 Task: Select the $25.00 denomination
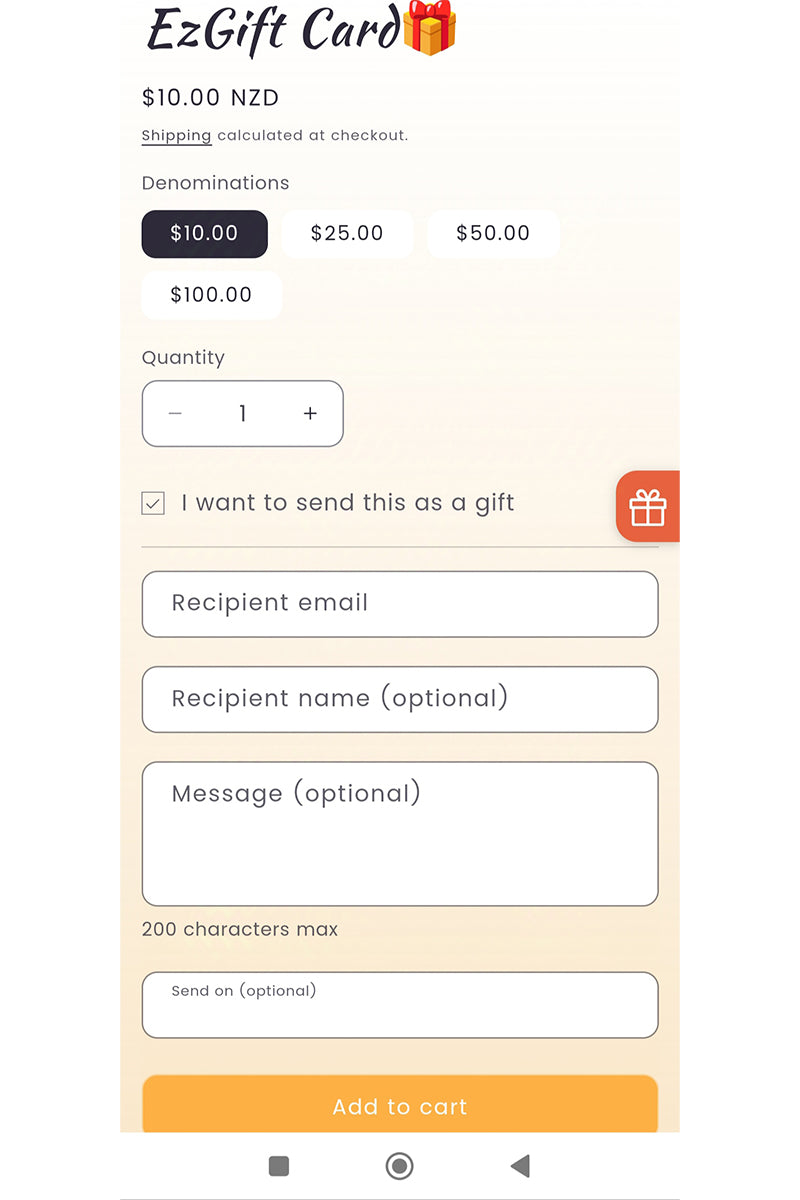347,234
